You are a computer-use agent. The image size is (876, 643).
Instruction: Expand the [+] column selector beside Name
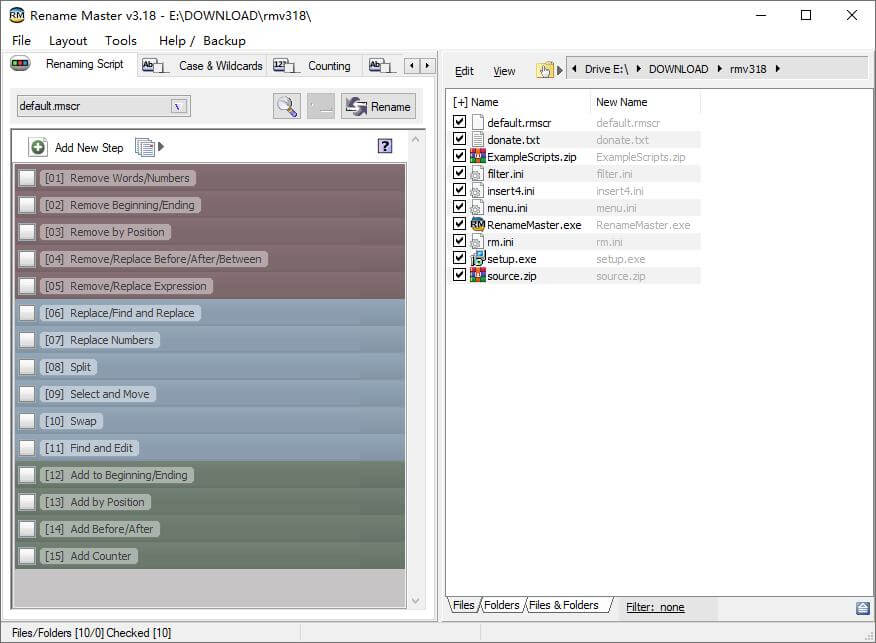coord(460,102)
